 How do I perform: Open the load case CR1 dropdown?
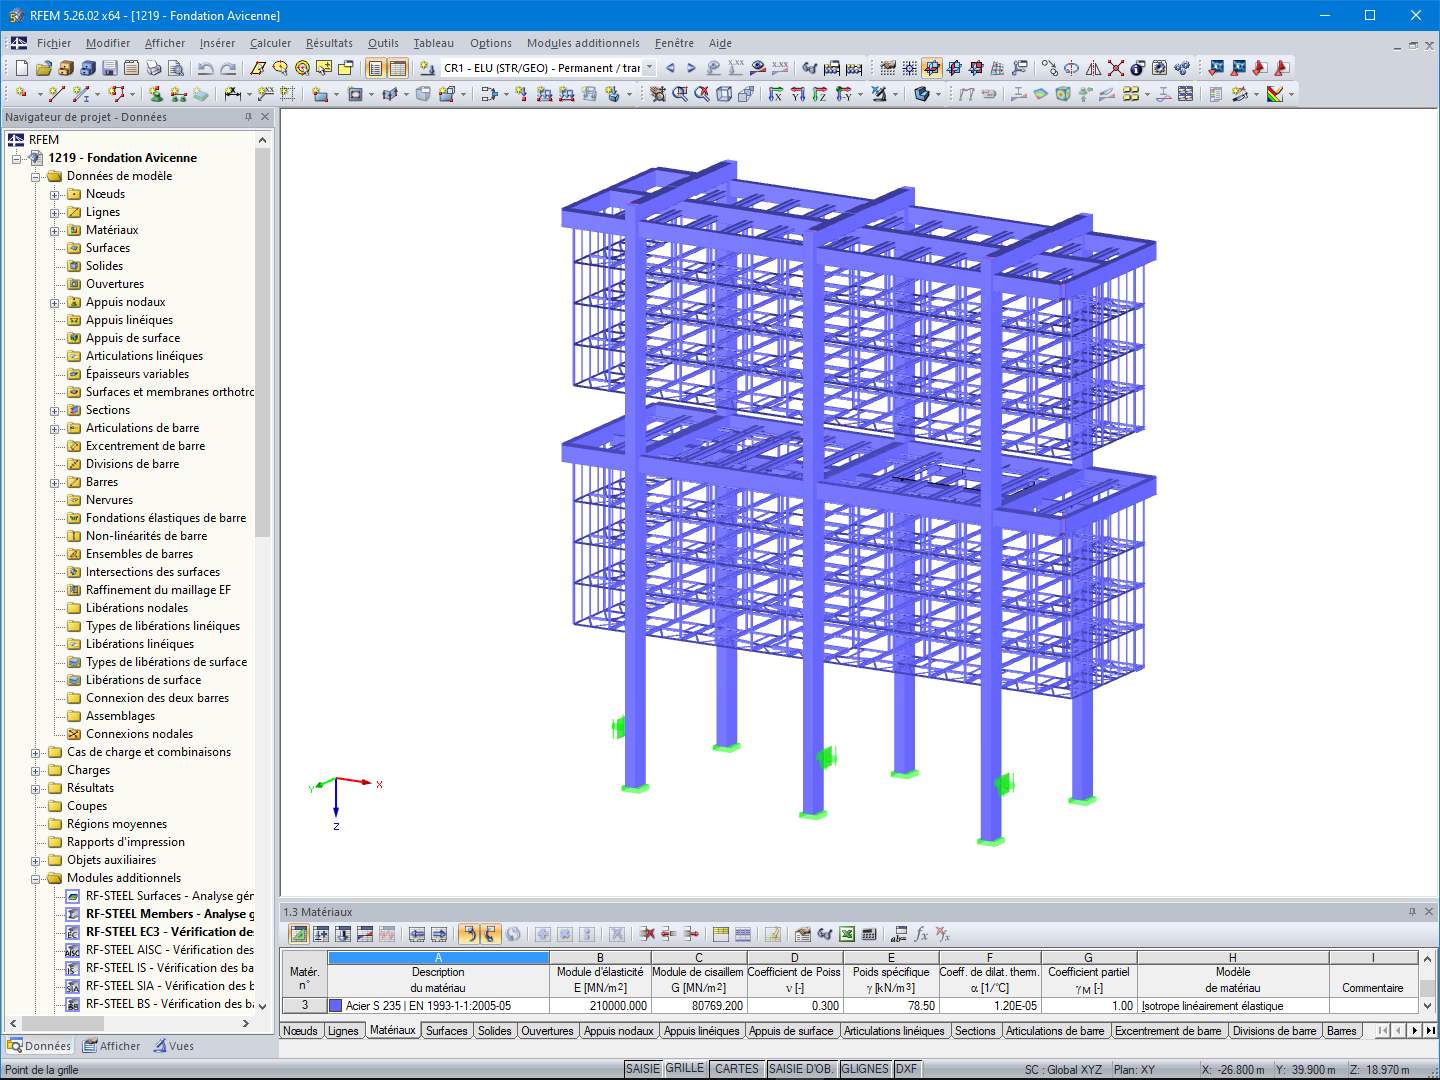coord(651,68)
